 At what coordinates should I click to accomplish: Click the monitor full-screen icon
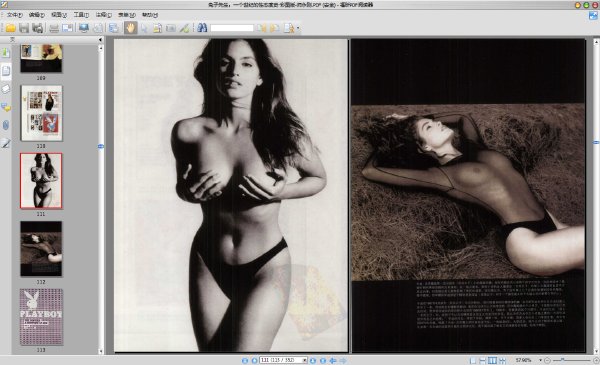tap(84, 28)
